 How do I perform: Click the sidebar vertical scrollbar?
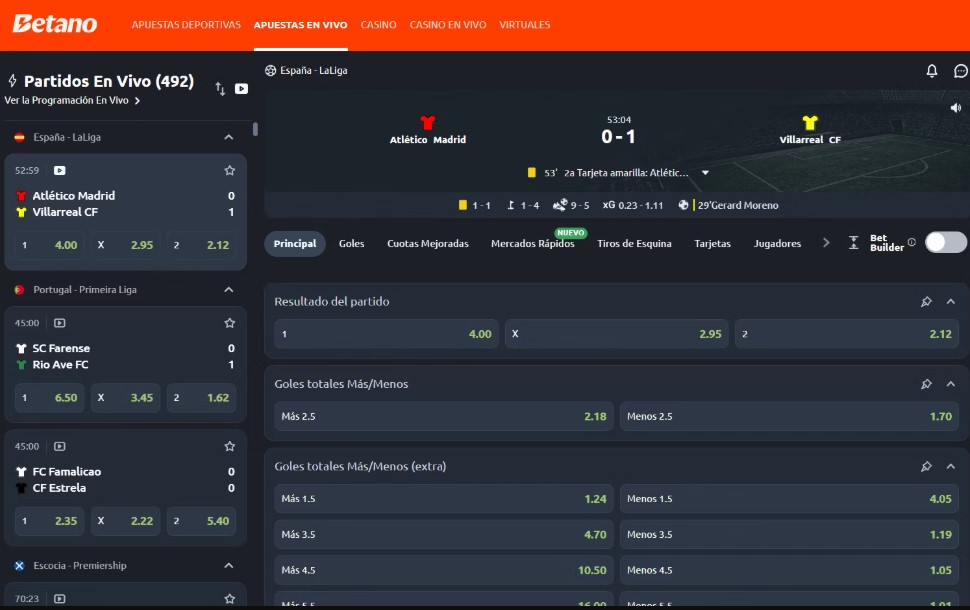pos(255,129)
